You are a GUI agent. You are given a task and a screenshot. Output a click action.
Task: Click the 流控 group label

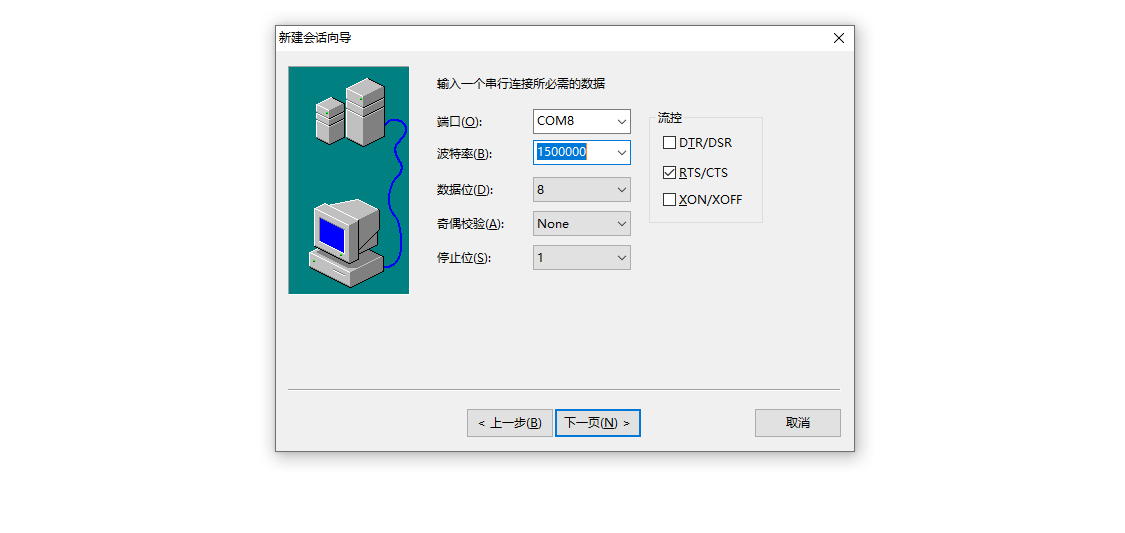coord(669,117)
